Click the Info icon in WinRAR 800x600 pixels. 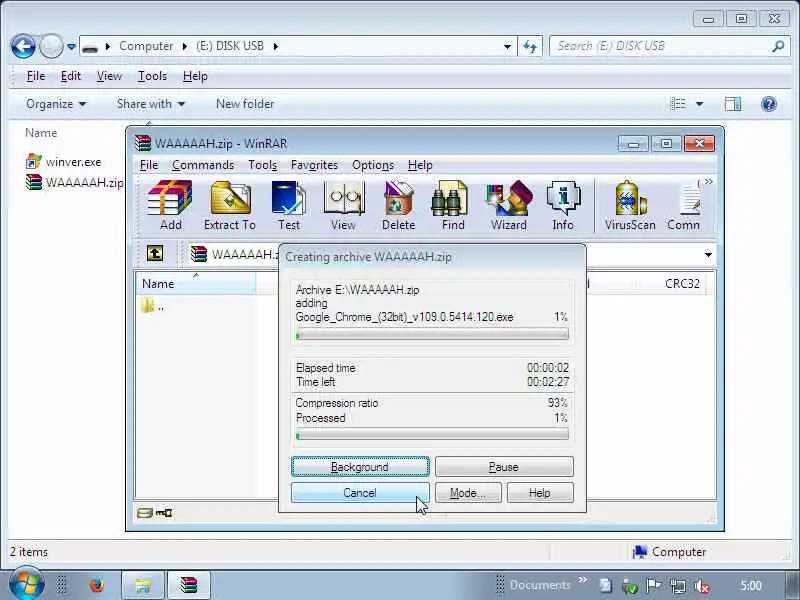(563, 206)
